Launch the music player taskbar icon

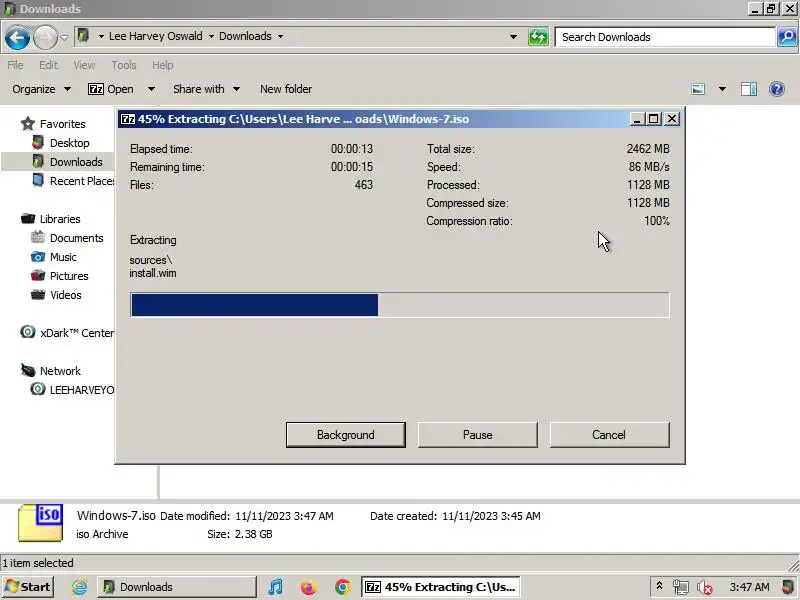coord(276,587)
